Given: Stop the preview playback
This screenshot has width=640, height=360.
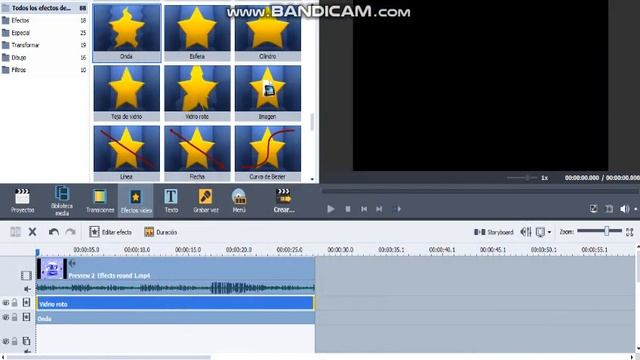Looking at the screenshot, I should [348, 209].
